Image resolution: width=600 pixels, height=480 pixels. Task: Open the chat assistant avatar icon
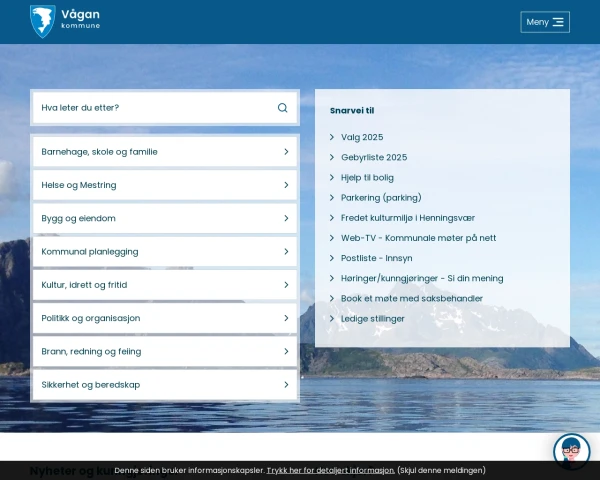click(571, 452)
